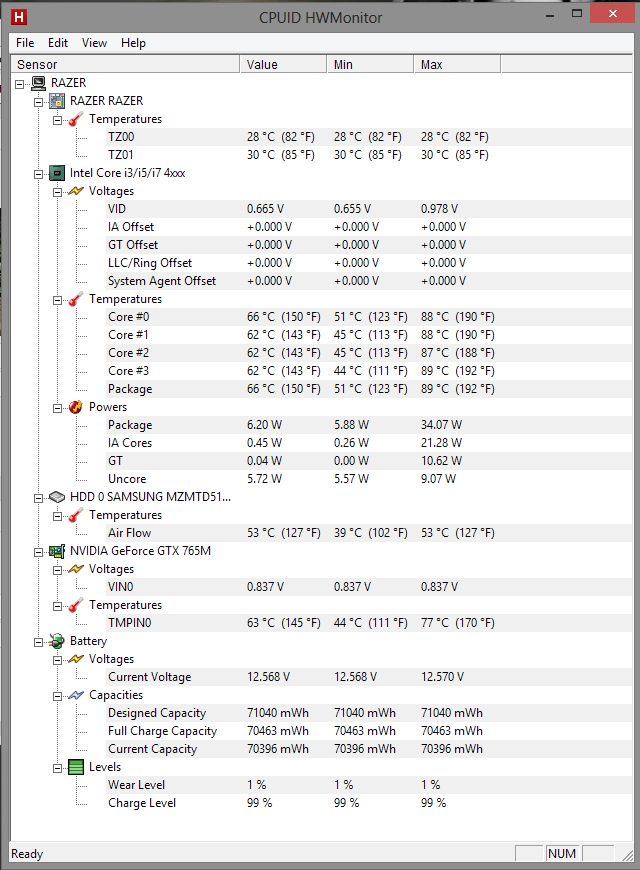Click the RAZER RAZER motherboard icon

[57, 101]
